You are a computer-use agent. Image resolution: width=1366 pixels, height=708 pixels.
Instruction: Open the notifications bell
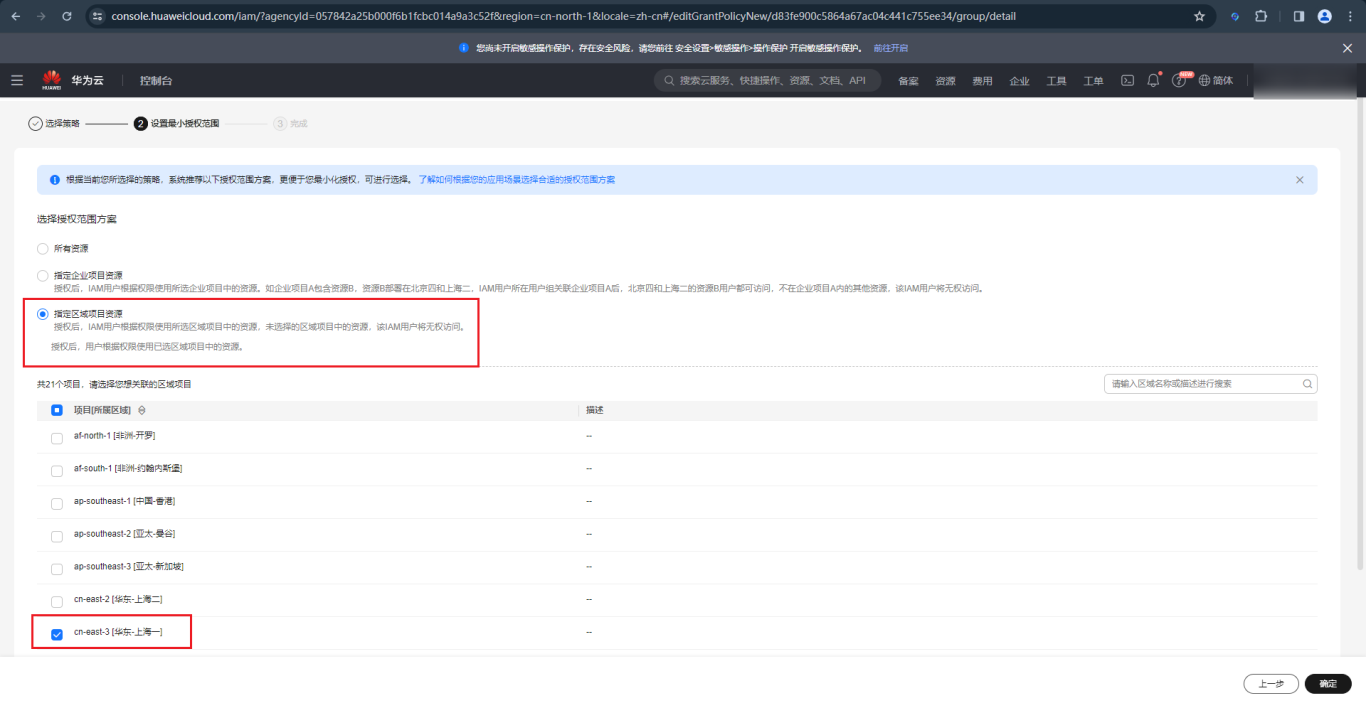1153,81
